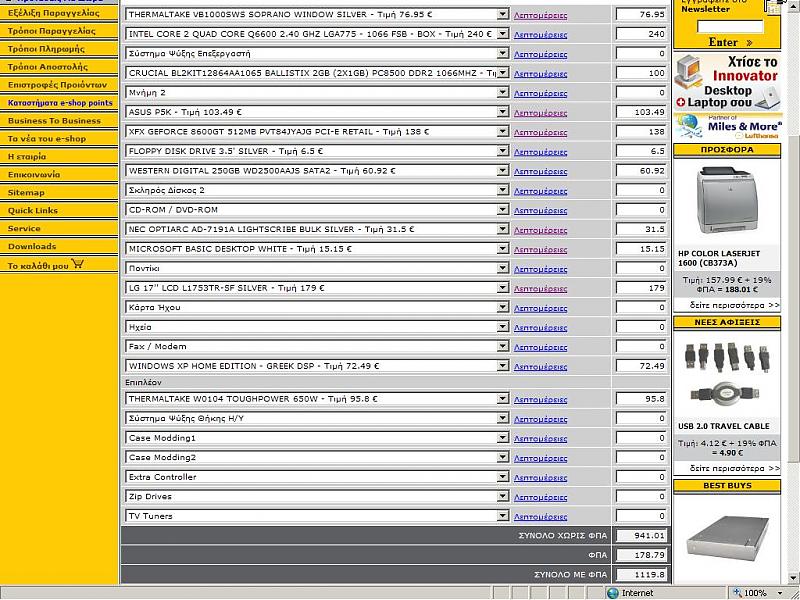This screenshot has width=800, height=600.
Task: Open the Miles & More partner banner
Action: click(x=727, y=127)
